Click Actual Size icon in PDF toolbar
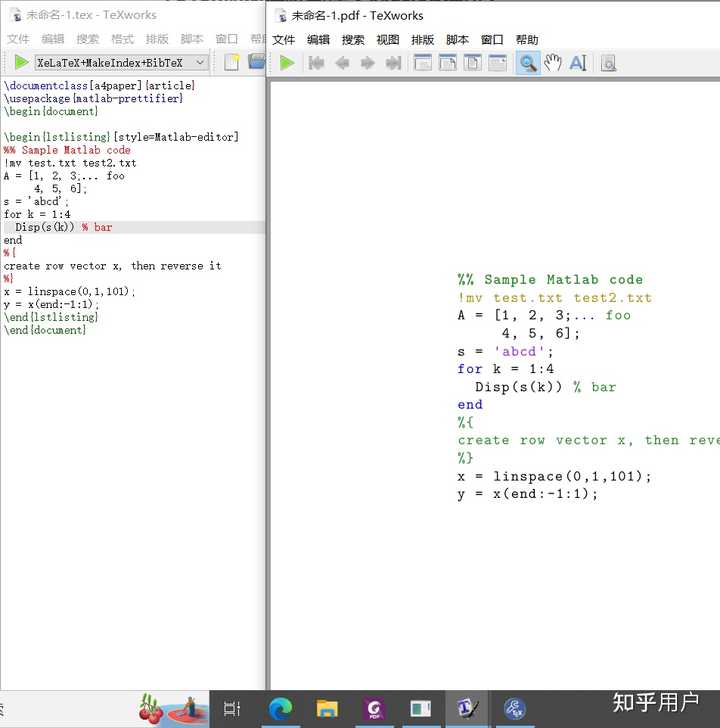This screenshot has height=728, width=720. click(422, 63)
